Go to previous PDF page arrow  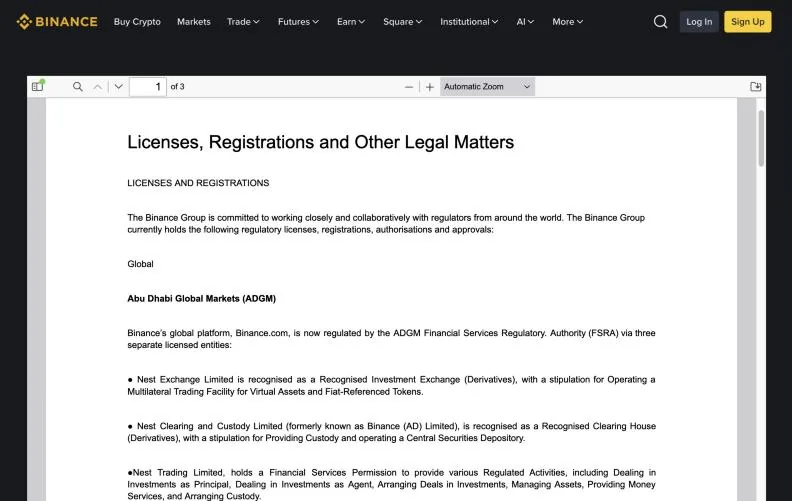(x=97, y=87)
